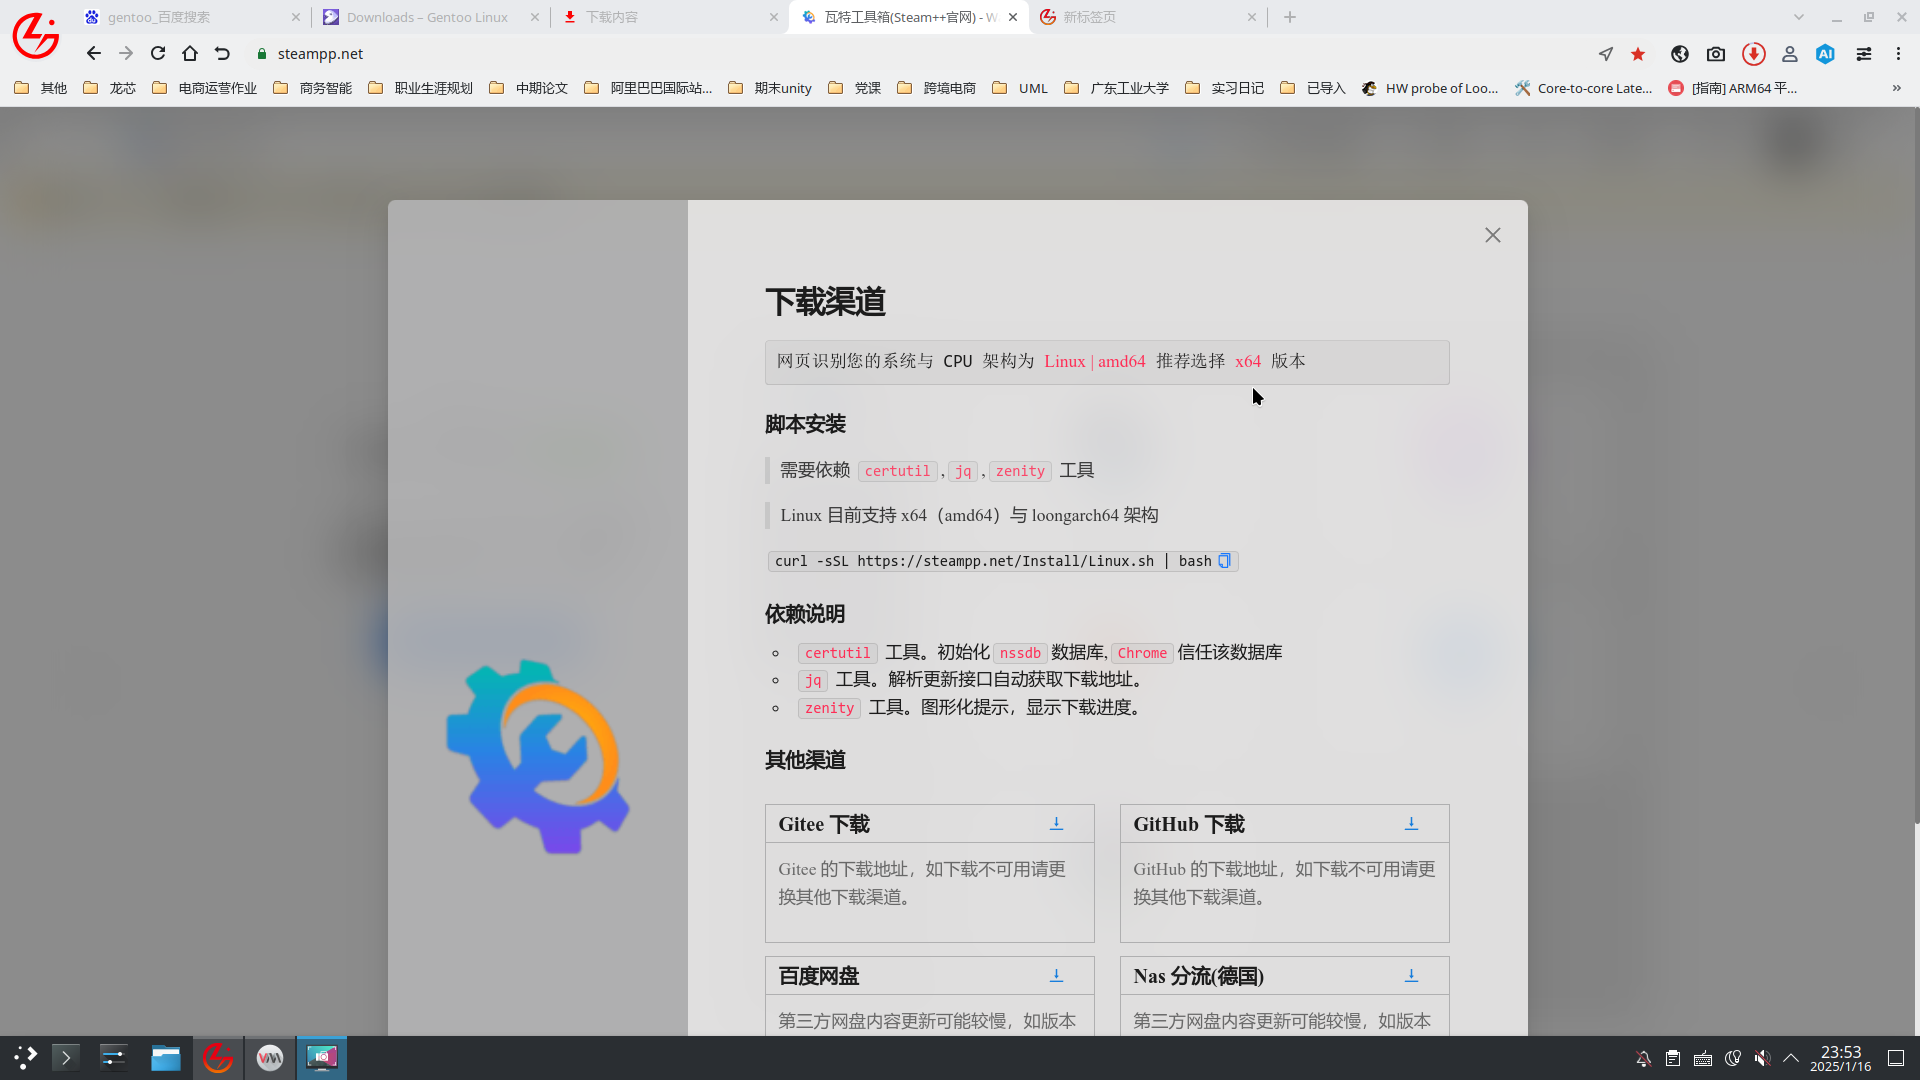Close the download channels dialog
The image size is (1920, 1080).
point(1492,235)
